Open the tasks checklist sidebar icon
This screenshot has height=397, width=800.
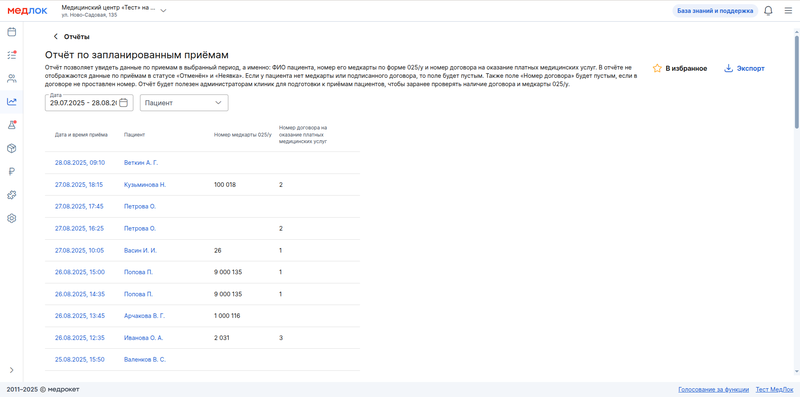(11, 55)
